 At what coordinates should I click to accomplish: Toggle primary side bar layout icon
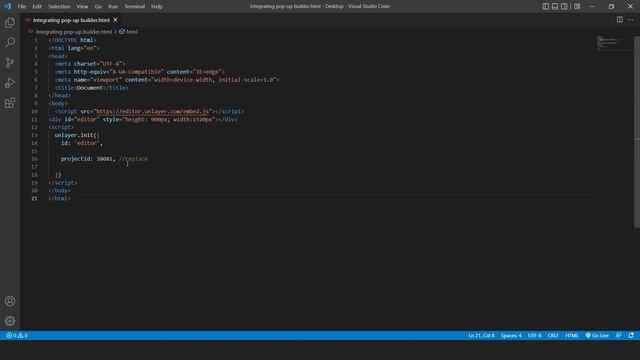coord(546,6)
